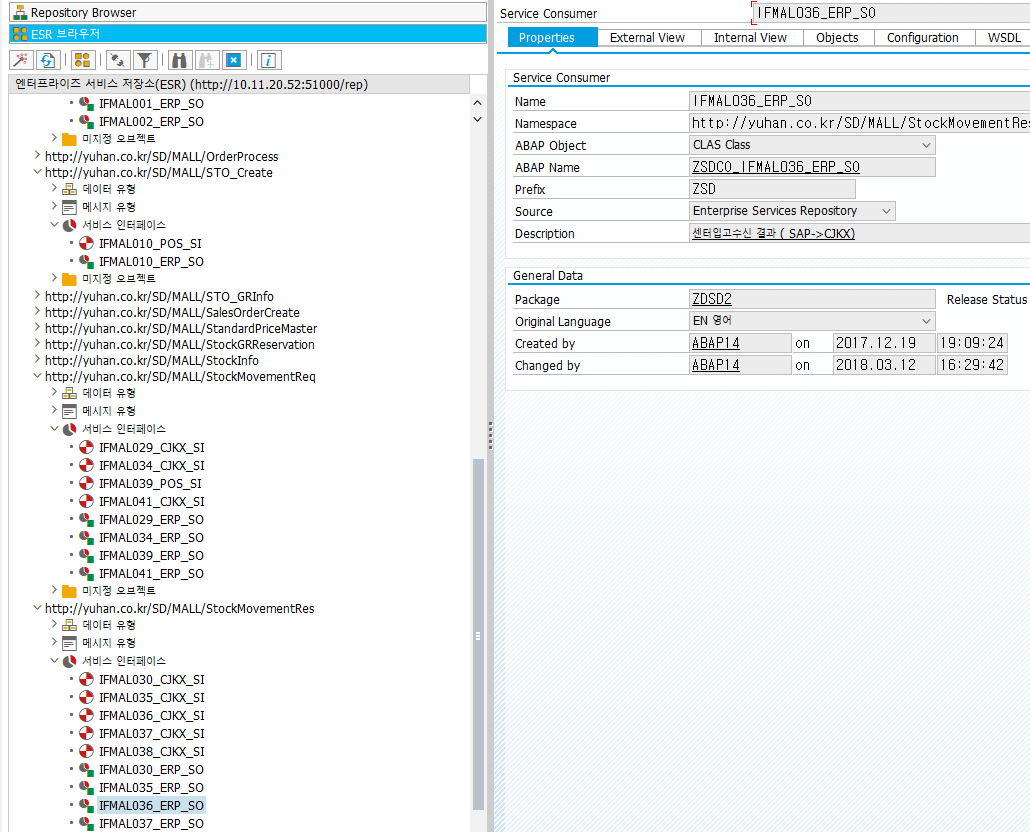Select the Repository Browser bar
1030x832 pixels.
click(x=248, y=12)
